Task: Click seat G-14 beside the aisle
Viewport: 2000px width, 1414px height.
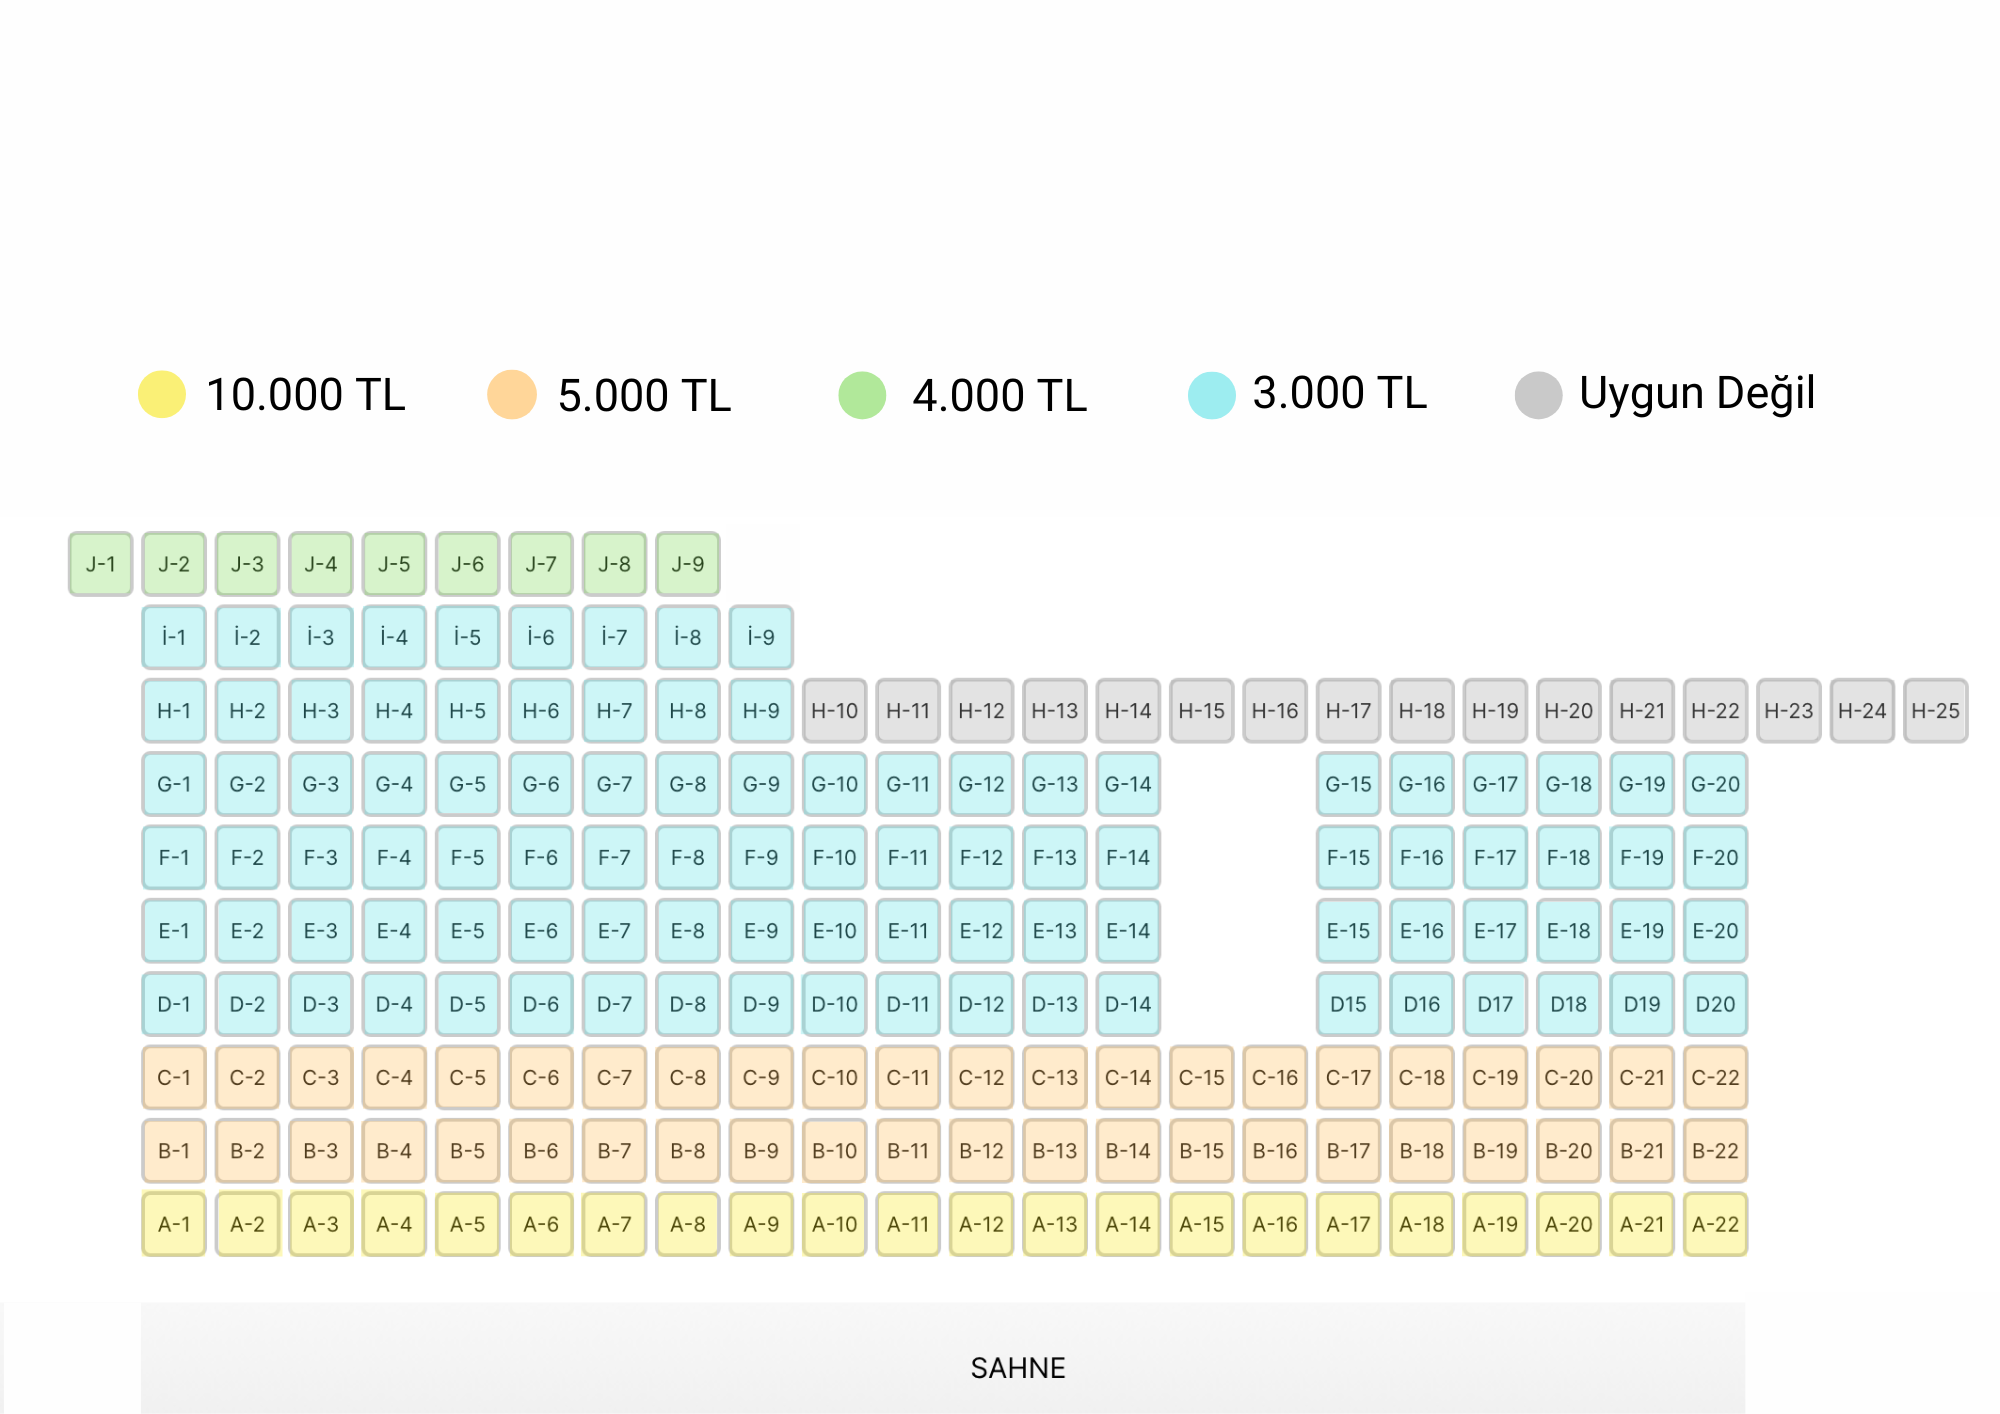Action: click(x=1128, y=784)
